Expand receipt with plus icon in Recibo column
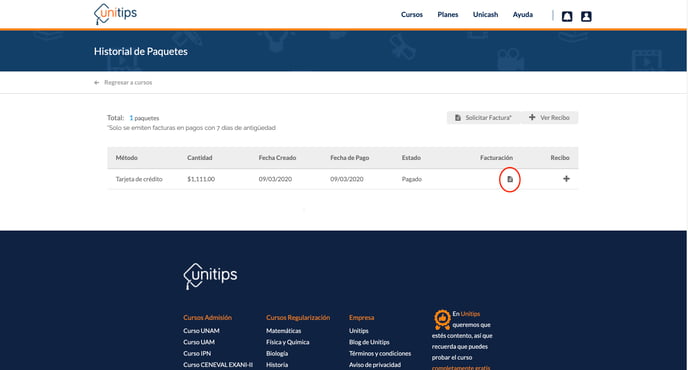 [566, 179]
